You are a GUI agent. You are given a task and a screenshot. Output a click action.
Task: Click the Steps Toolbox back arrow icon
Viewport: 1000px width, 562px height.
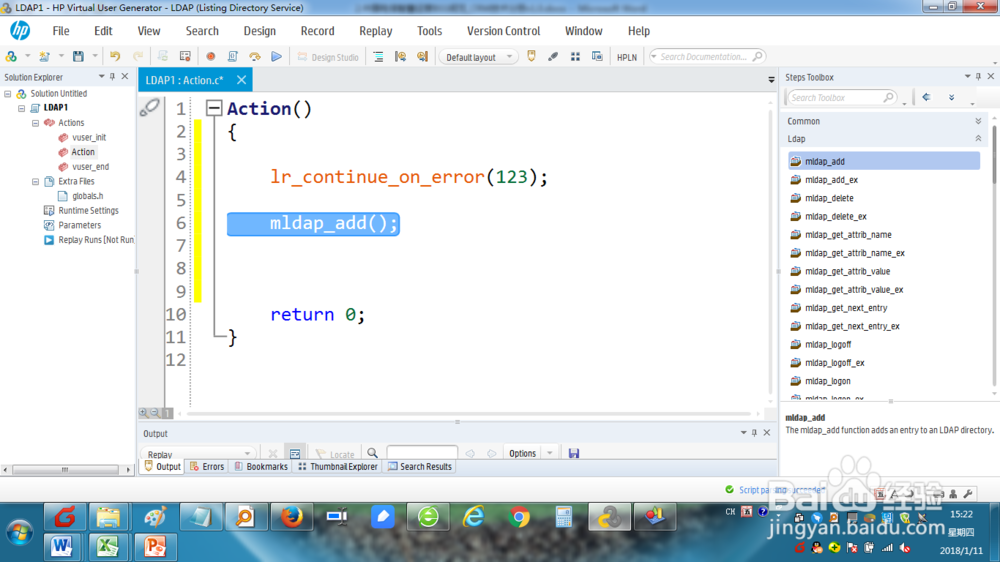click(x=926, y=98)
